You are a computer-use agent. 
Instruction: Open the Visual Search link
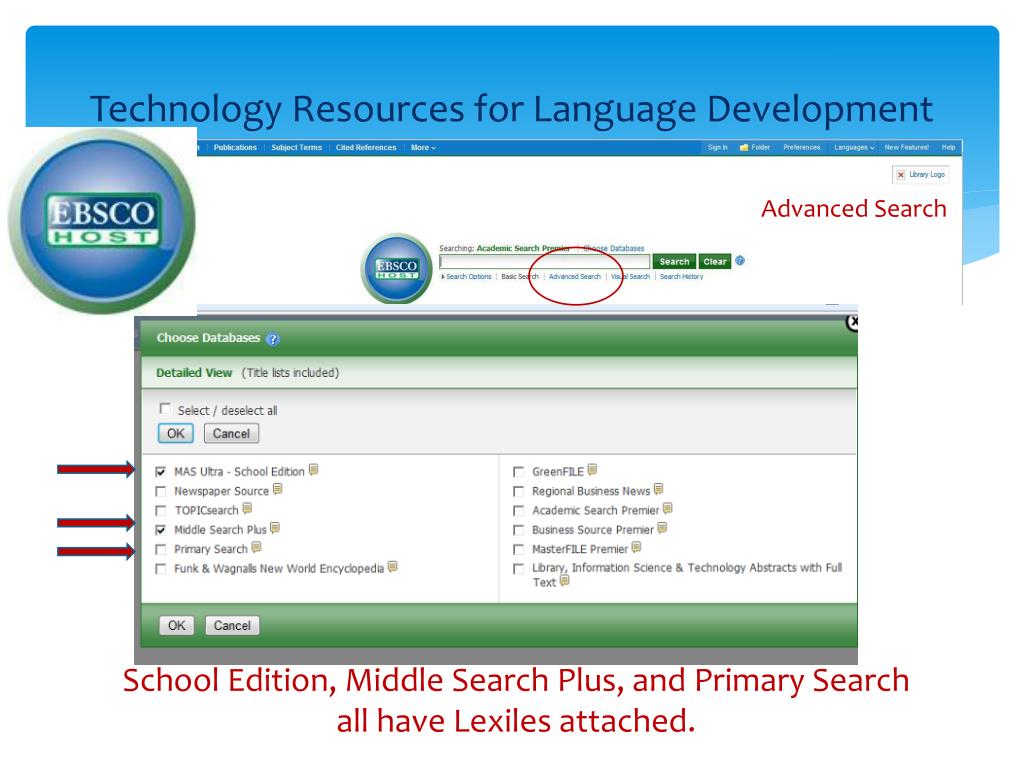click(630, 277)
